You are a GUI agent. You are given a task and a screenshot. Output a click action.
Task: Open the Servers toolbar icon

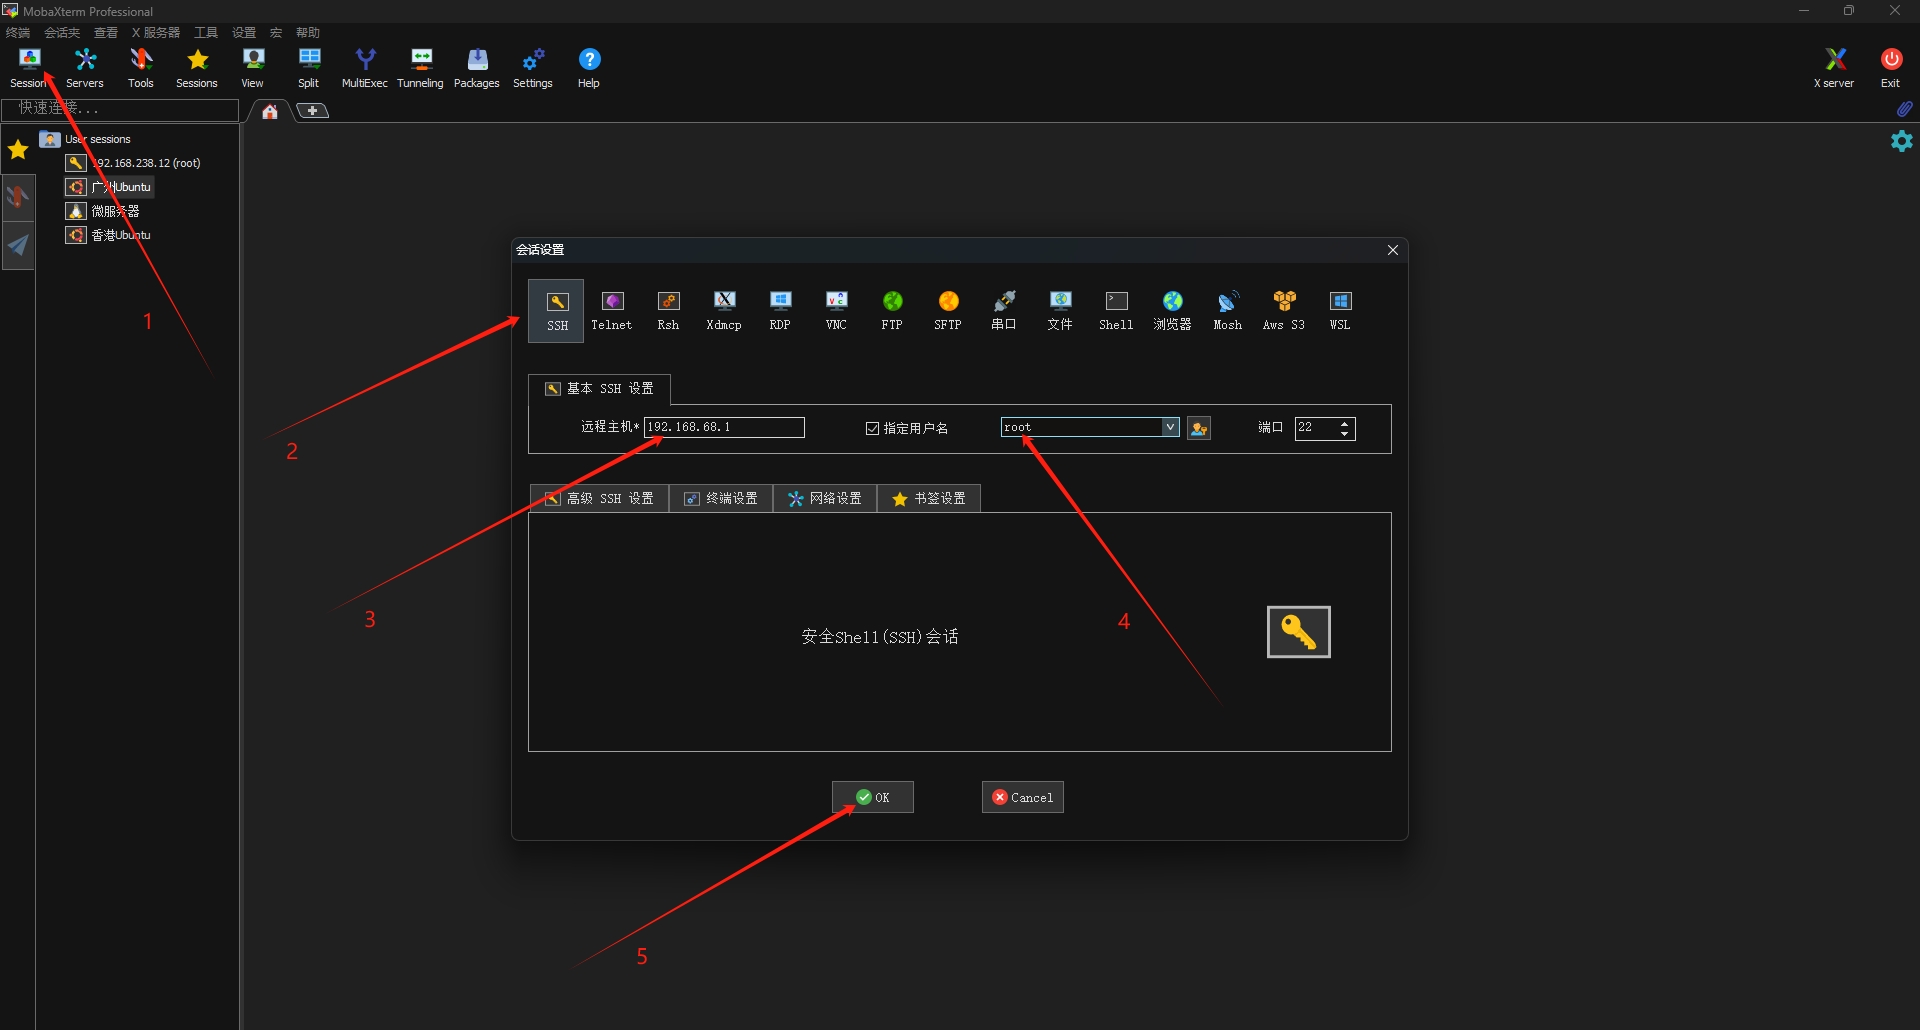point(85,68)
